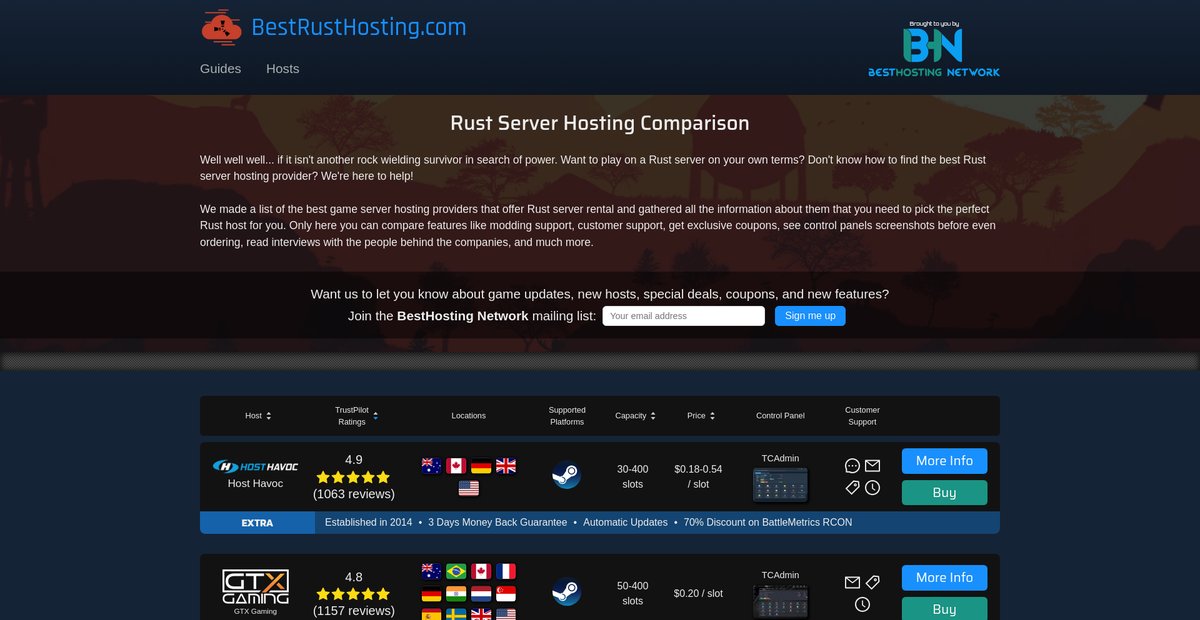This screenshot has width=1200, height=620.
Task: Click Host Havoc clock support icon
Action: (x=872, y=487)
